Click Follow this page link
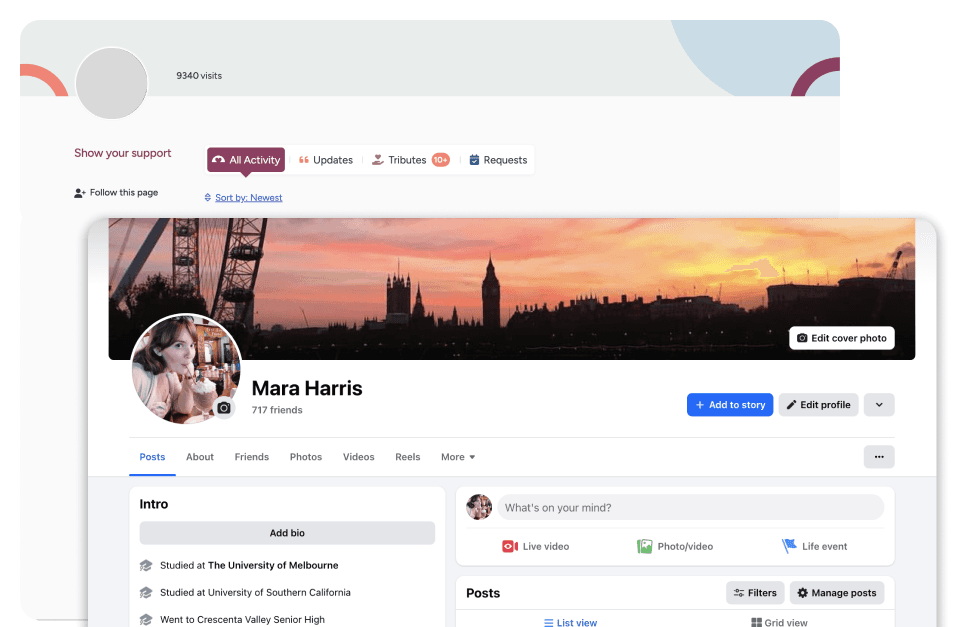The width and height of the screenshot is (956, 627). tap(116, 193)
